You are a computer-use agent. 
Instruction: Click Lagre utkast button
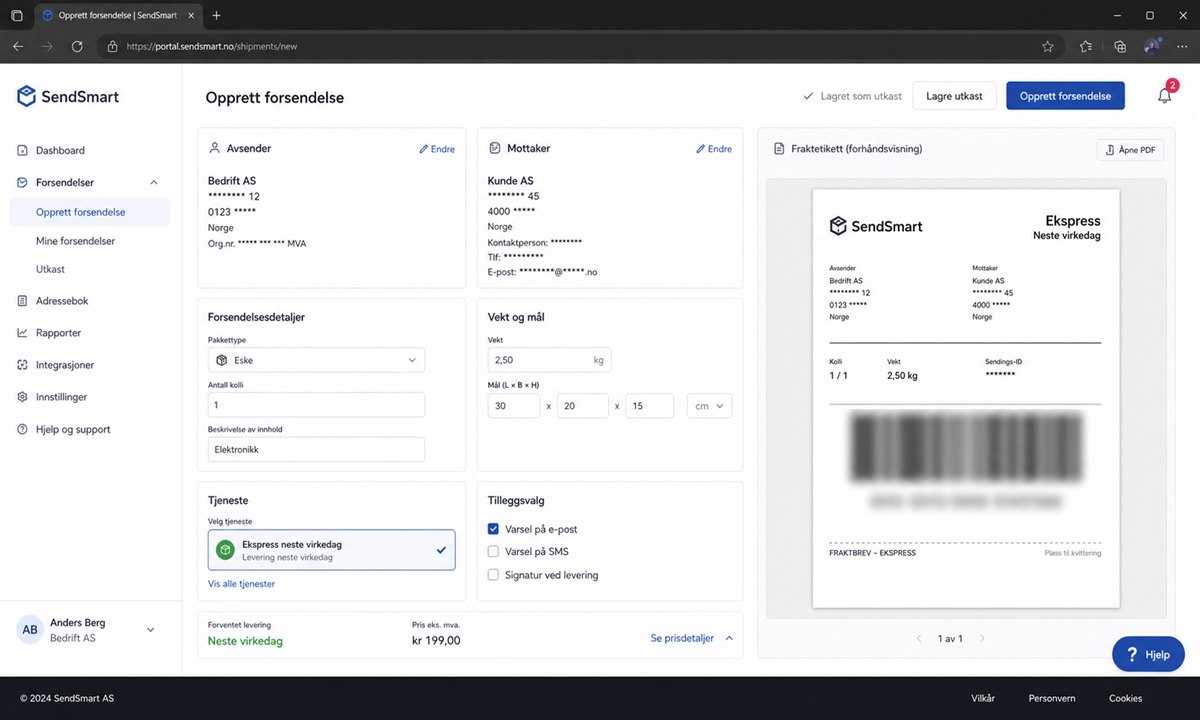954,96
